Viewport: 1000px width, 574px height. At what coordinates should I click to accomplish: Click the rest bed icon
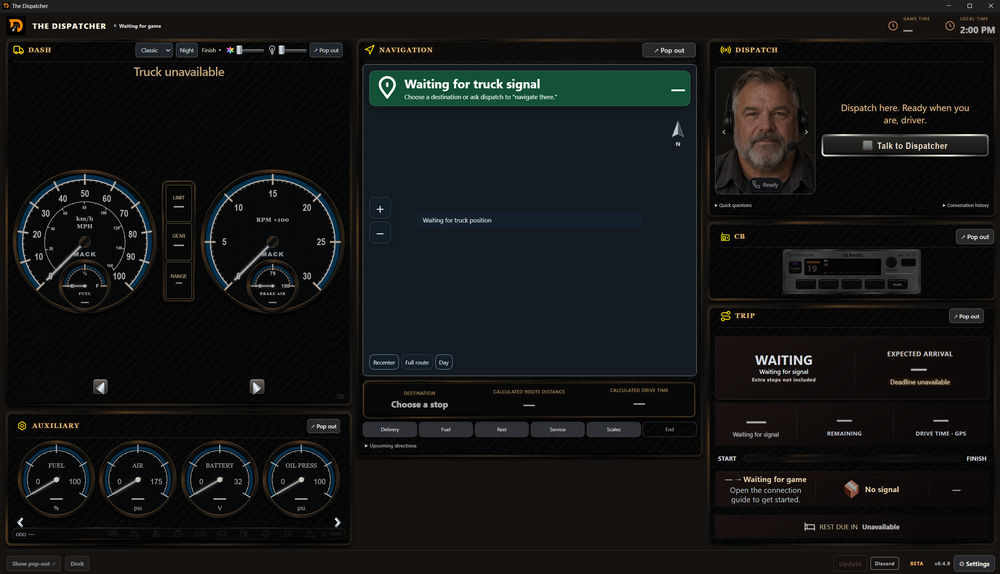(809, 527)
